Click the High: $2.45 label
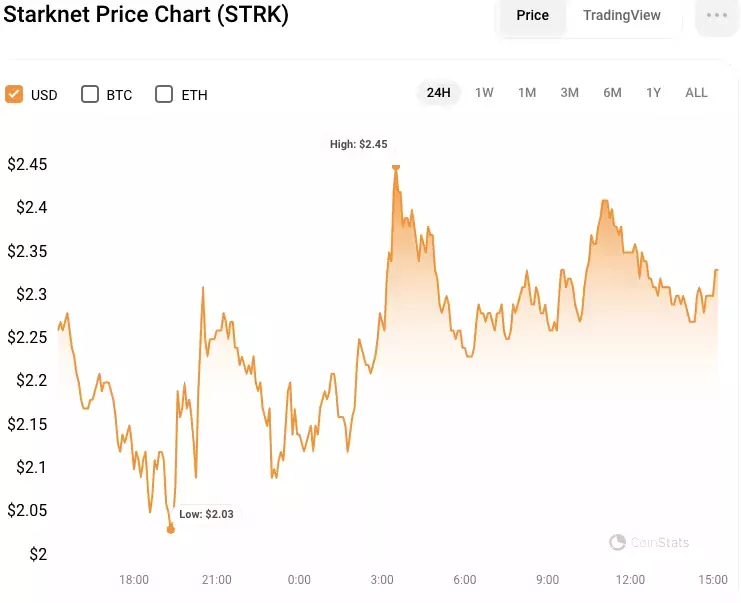 click(x=359, y=144)
